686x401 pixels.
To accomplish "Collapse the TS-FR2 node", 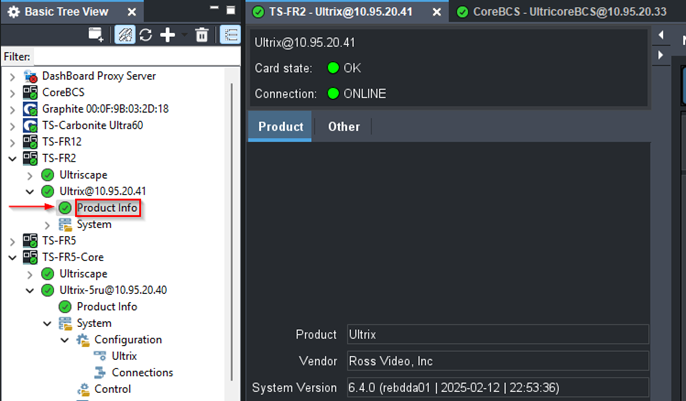I will [13, 159].
